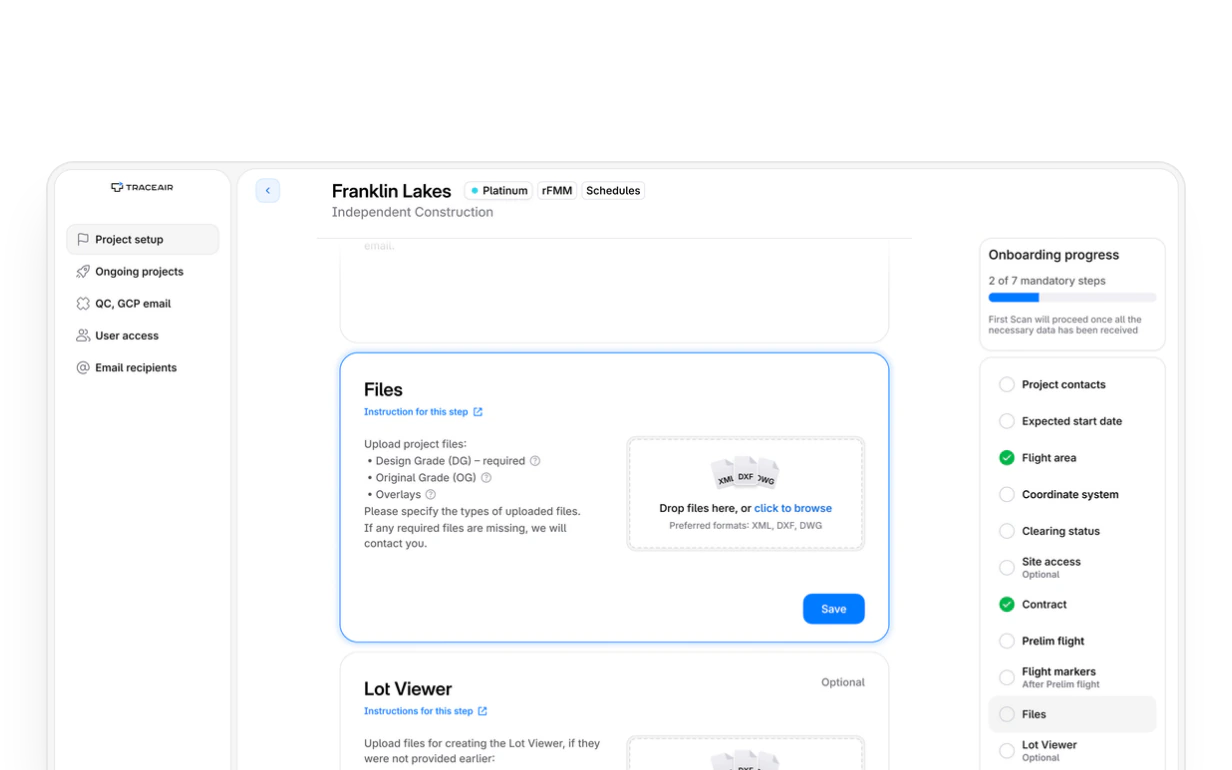Click the help icon beside Design Grade
Image resolution: width=1232 pixels, height=770 pixels.
(x=535, y=461)
